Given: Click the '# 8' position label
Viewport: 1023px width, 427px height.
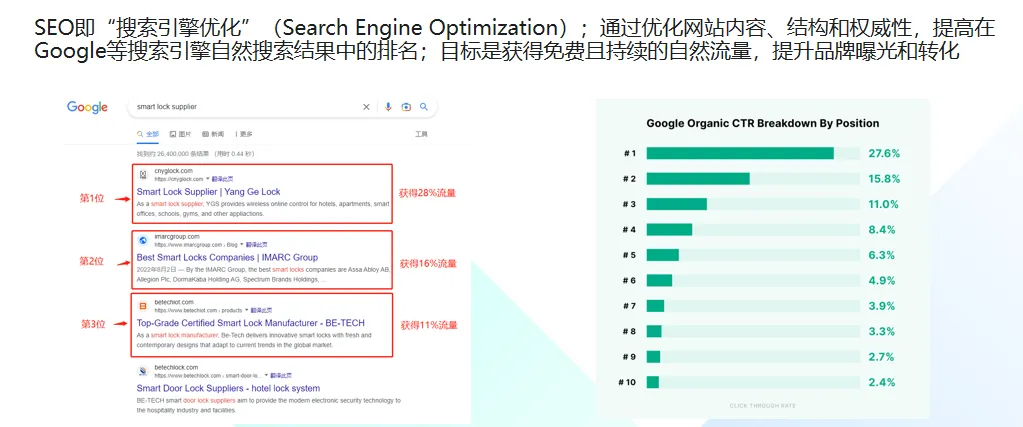Looking at the screenshot, I should [629, 332].
